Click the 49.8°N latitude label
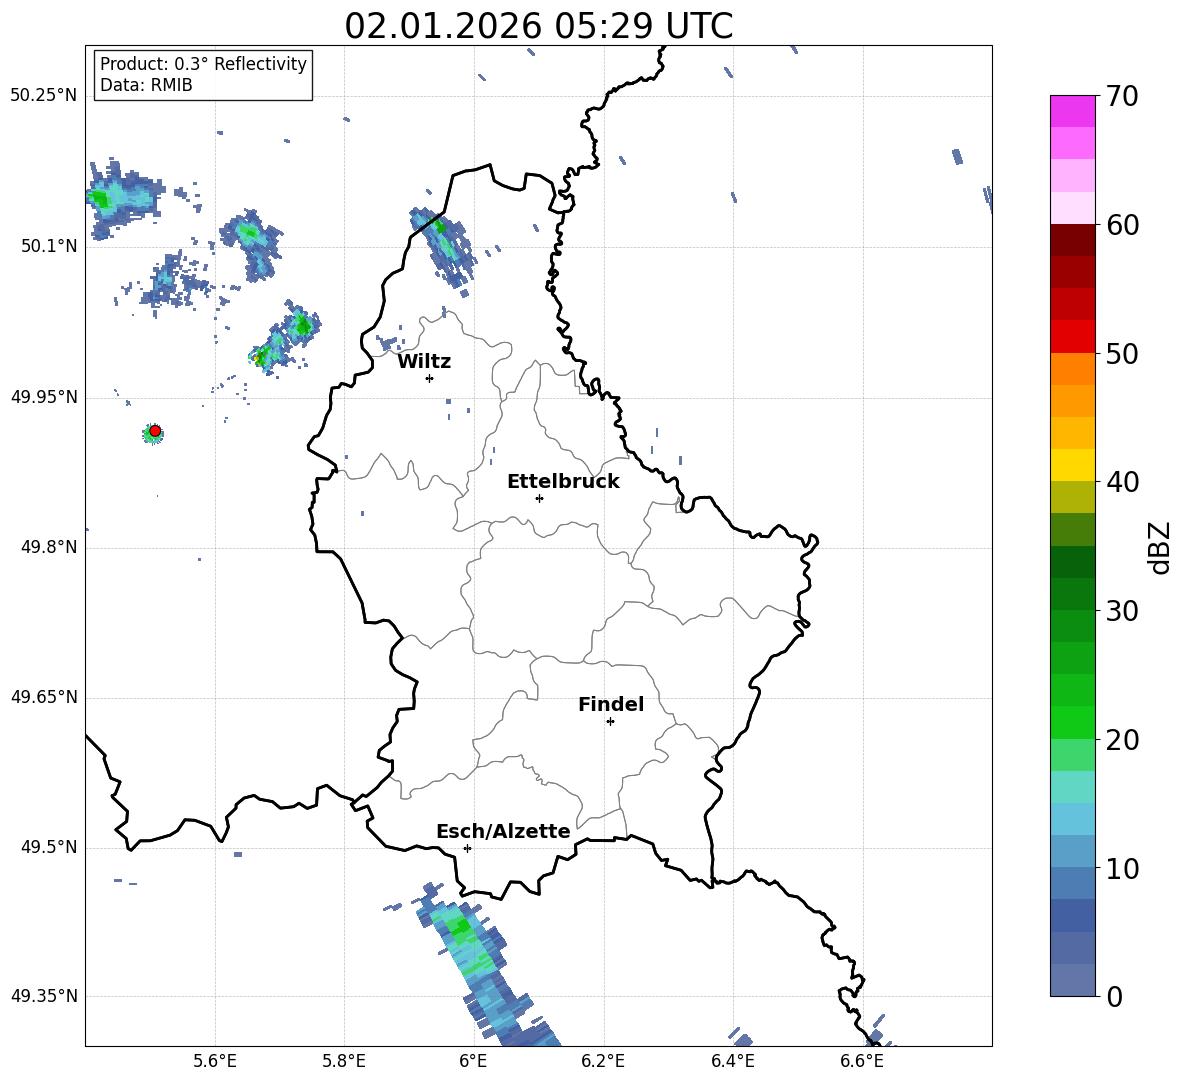The image size is (1184, 1081). 48,547
